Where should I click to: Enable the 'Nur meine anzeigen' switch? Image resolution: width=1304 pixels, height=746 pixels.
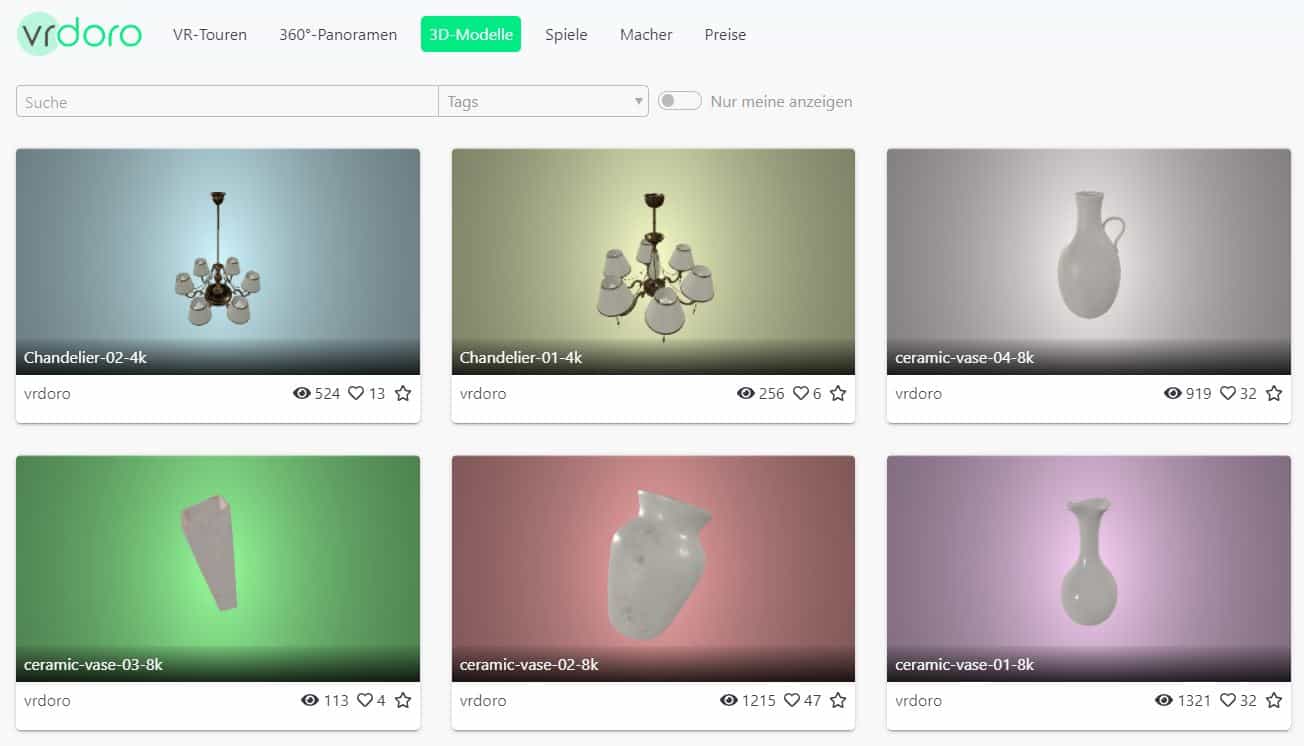pyautogui.click(x=679, y=101)
